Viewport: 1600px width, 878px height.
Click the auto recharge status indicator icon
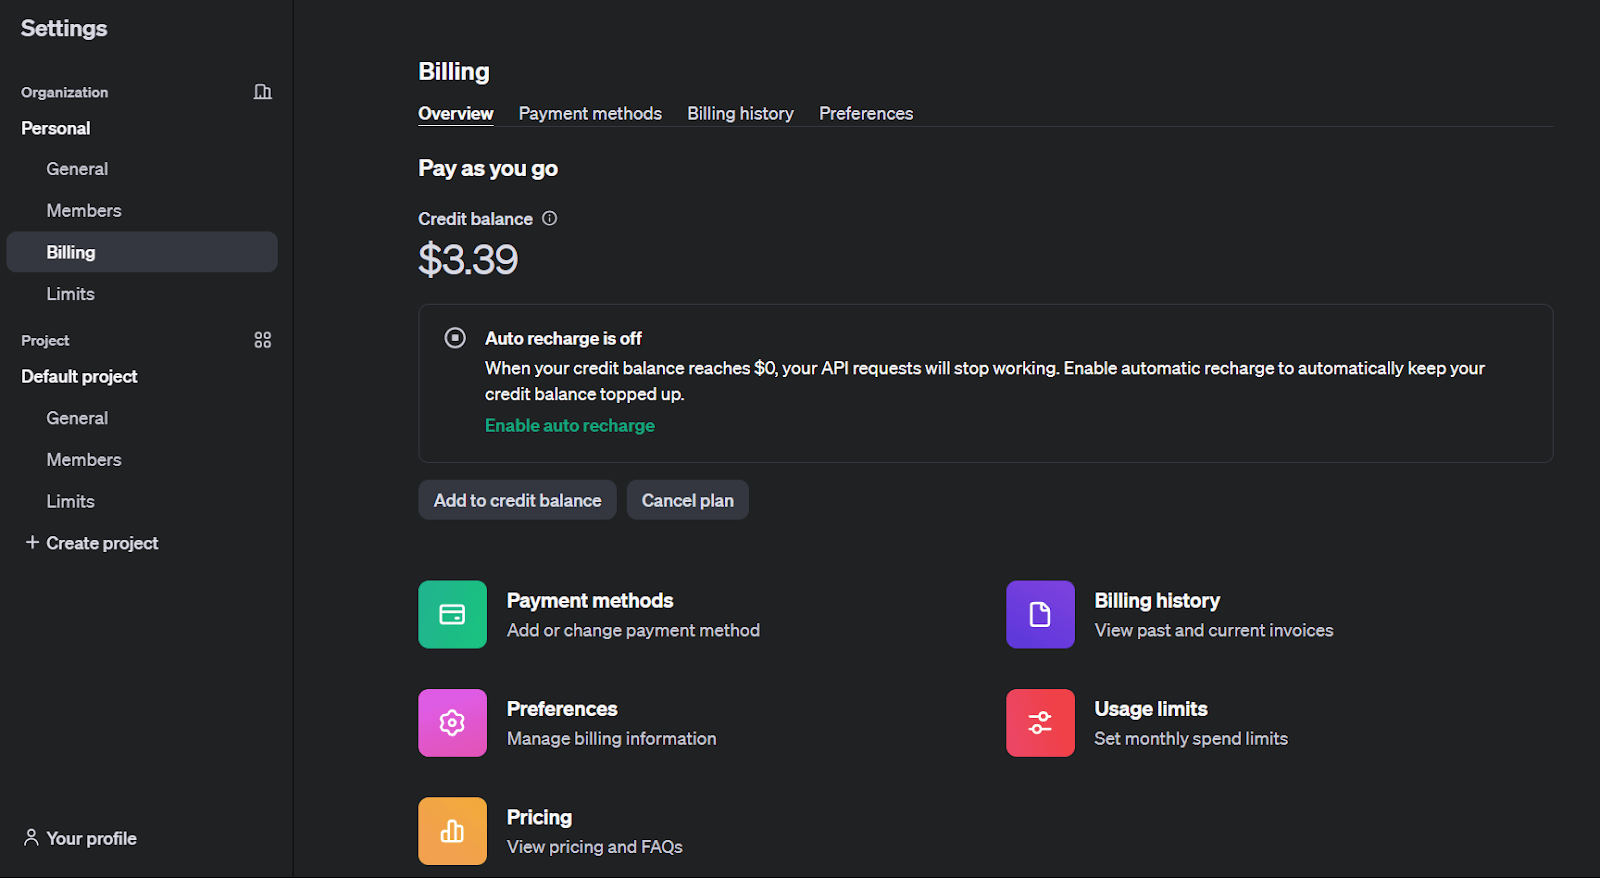pos(455,338)
